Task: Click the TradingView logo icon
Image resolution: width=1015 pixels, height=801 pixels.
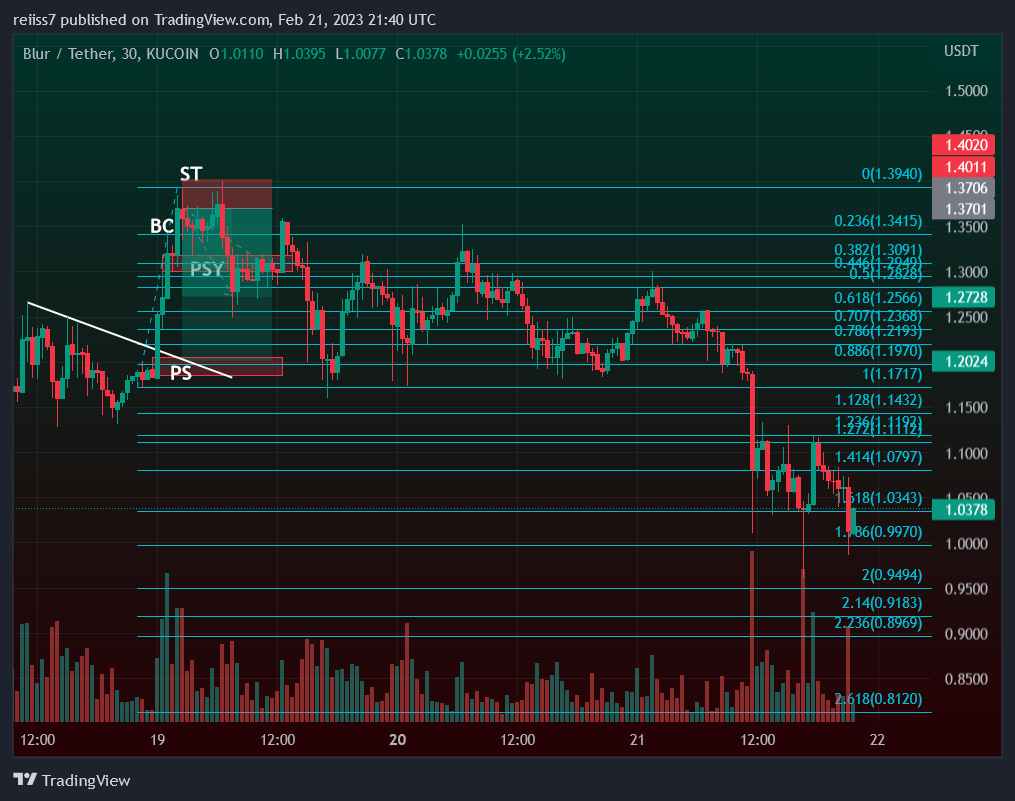Action: click(x=25, y=779)
